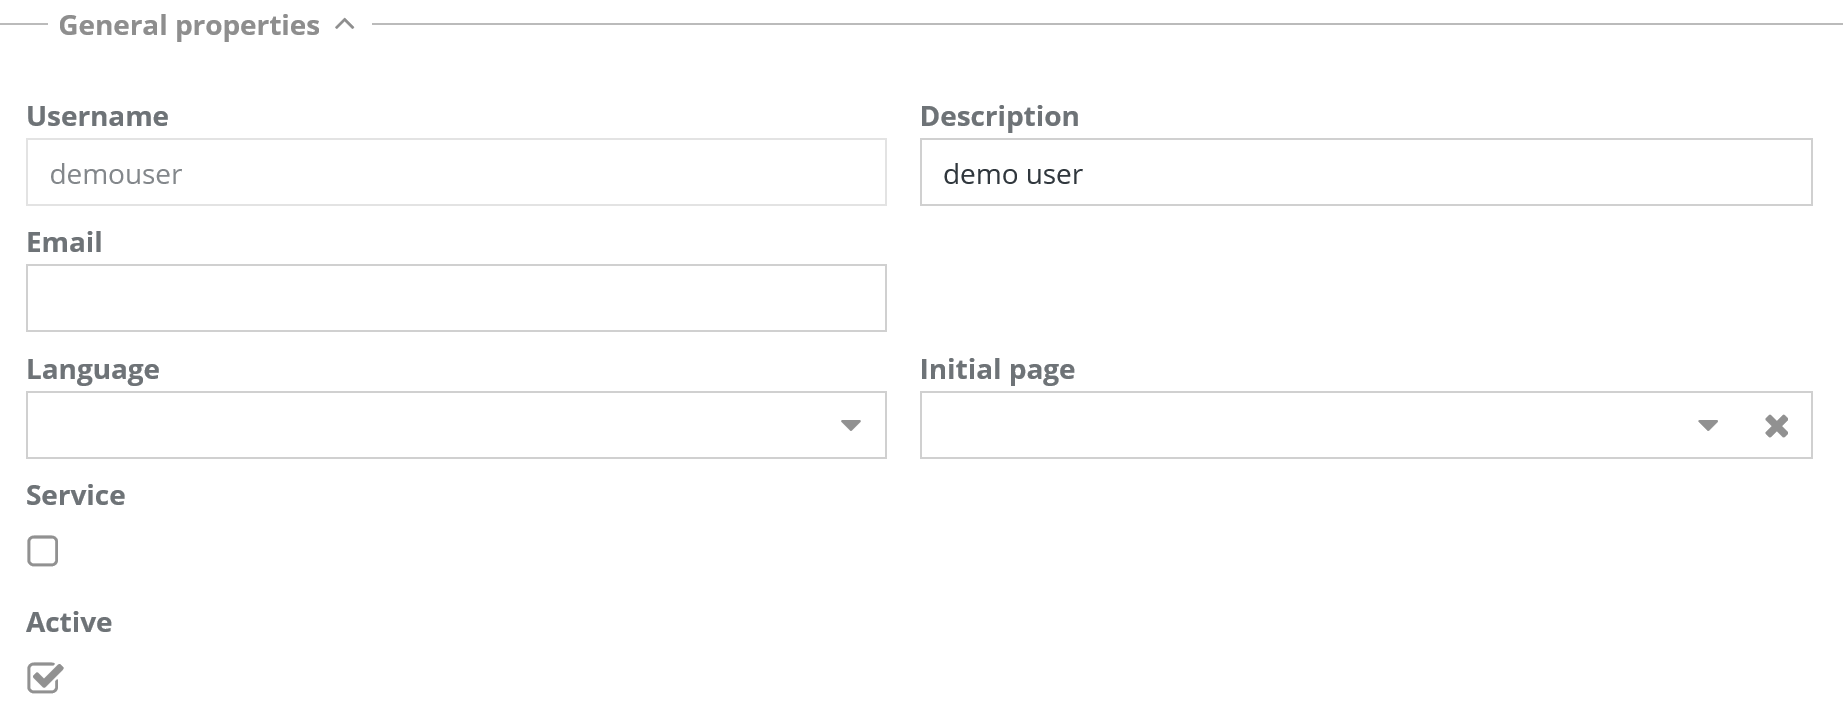
Task: Click the divider line beside General properties
Action: pos(1100,24)
